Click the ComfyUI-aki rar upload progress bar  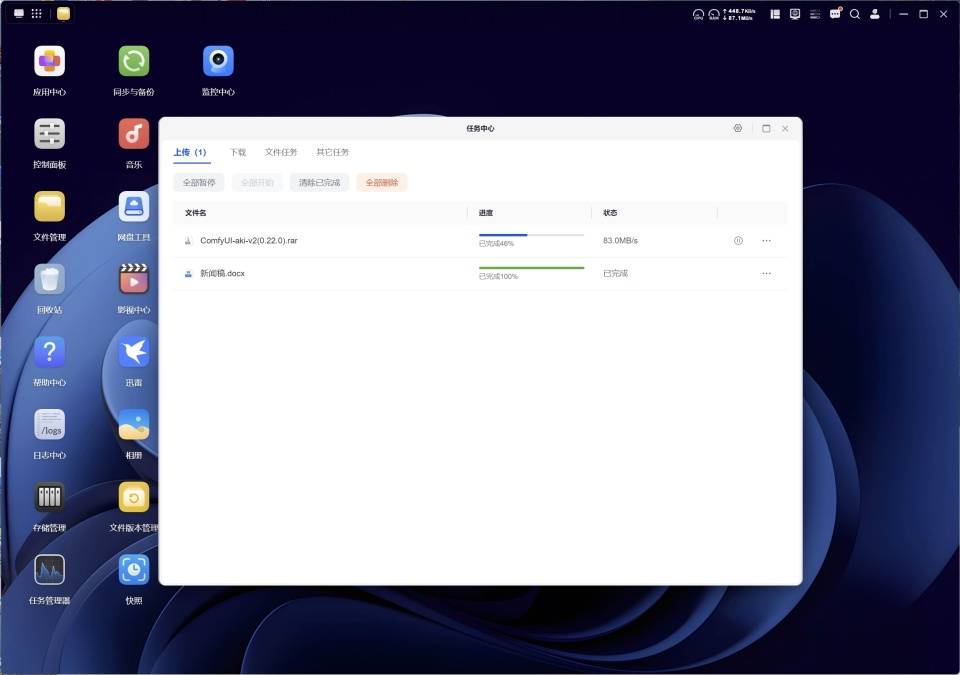(x=531, y=235)
